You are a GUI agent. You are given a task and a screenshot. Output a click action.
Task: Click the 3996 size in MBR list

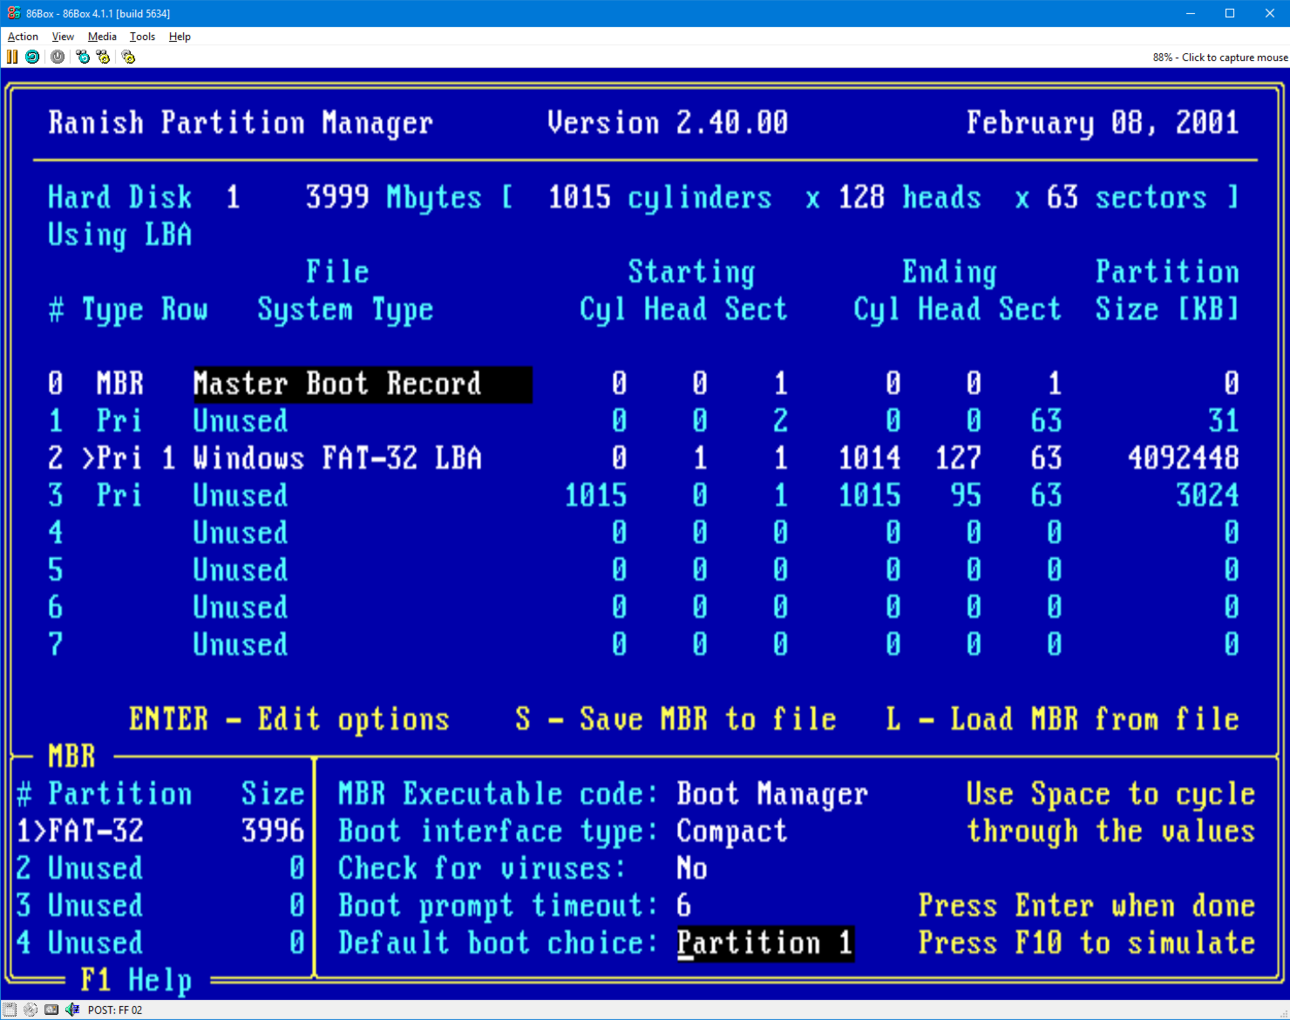272,832
